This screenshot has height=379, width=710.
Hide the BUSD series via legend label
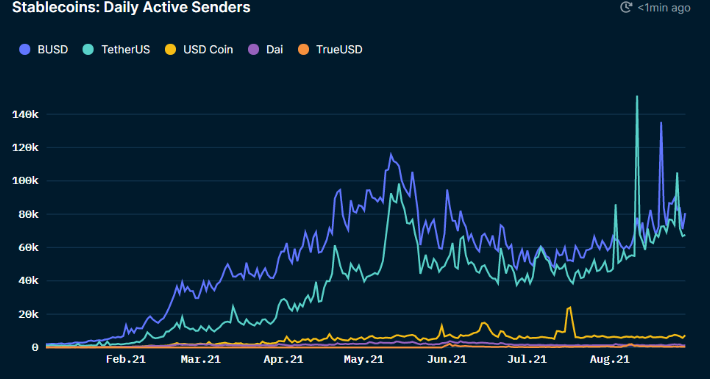[x=53, y=49]
